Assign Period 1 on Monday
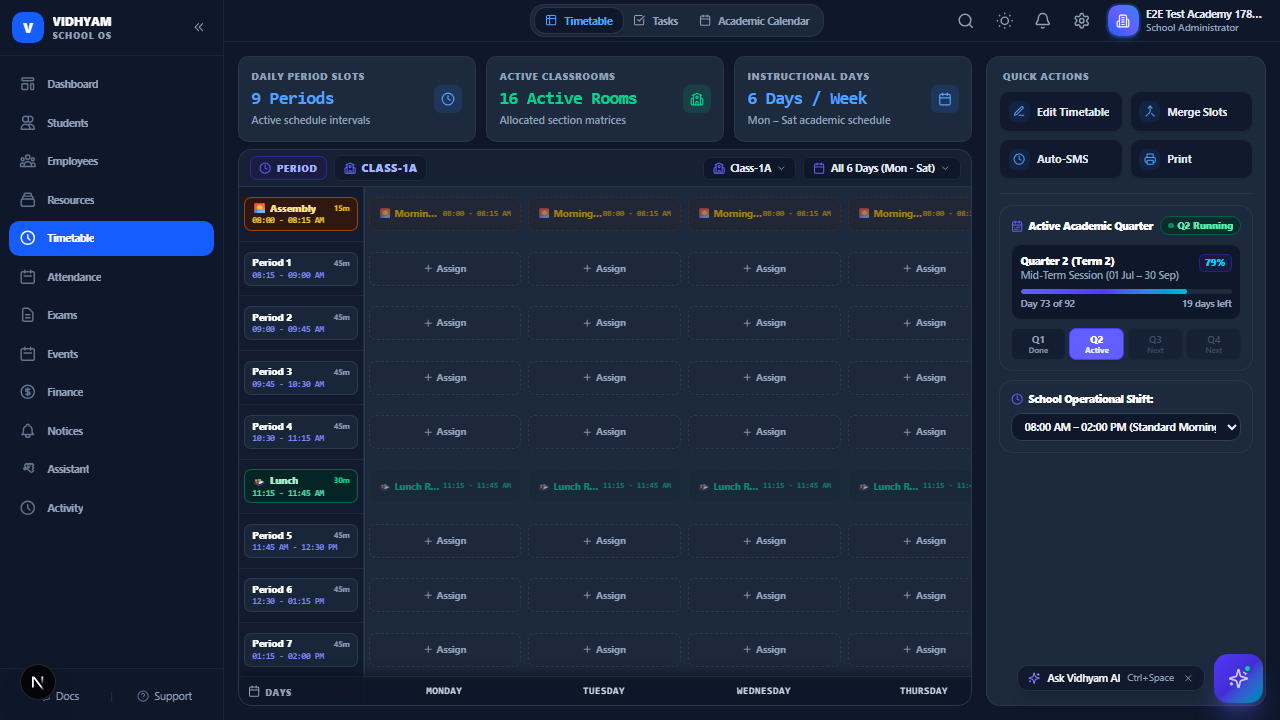The height and width of the screenshot is (720, 1280). pos(445,268)
